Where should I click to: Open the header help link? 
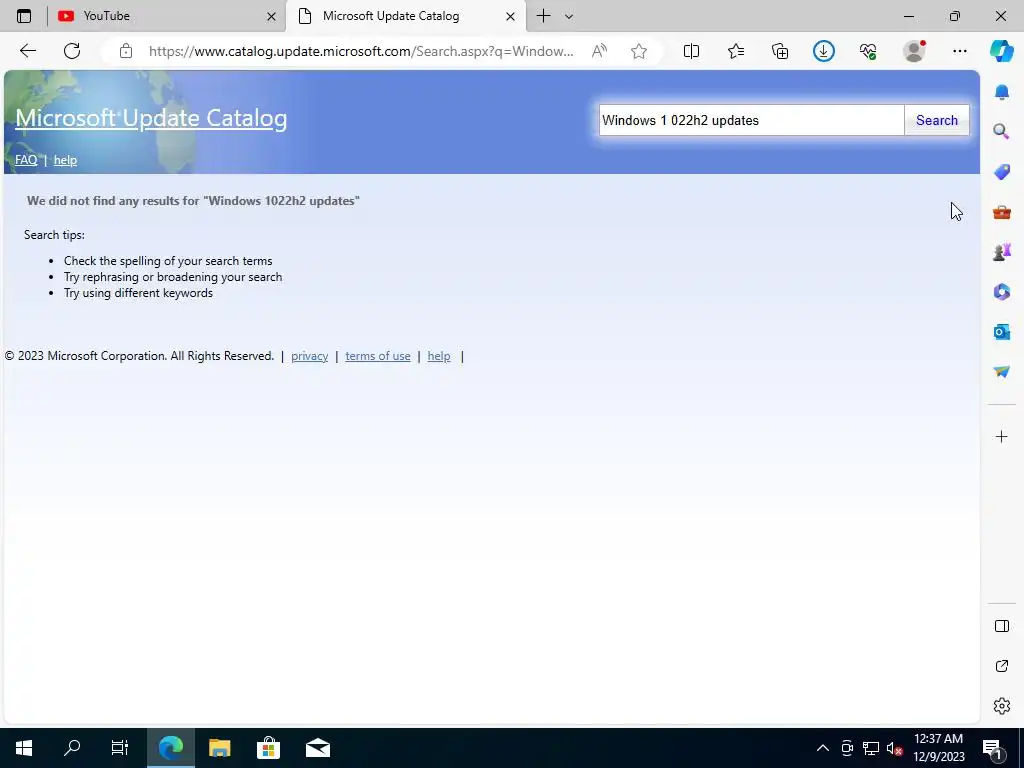65,160
